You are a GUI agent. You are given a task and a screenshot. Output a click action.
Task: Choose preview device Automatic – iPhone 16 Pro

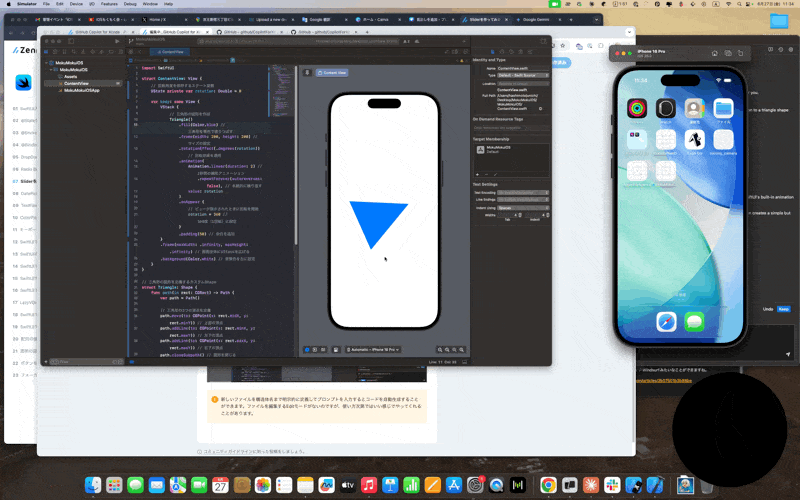[373, 349]
